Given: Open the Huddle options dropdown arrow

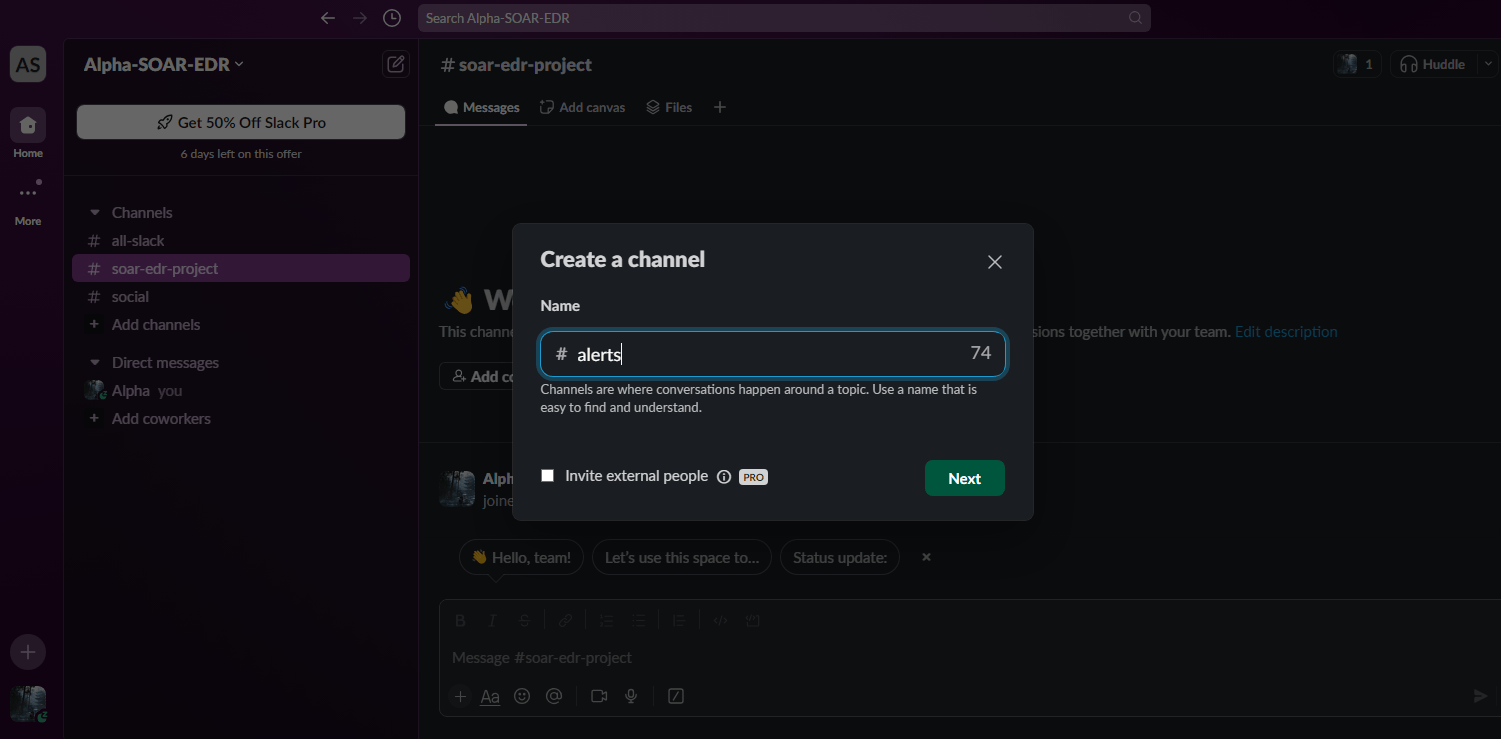Looking at the screenshot, I should point(1486,64).
